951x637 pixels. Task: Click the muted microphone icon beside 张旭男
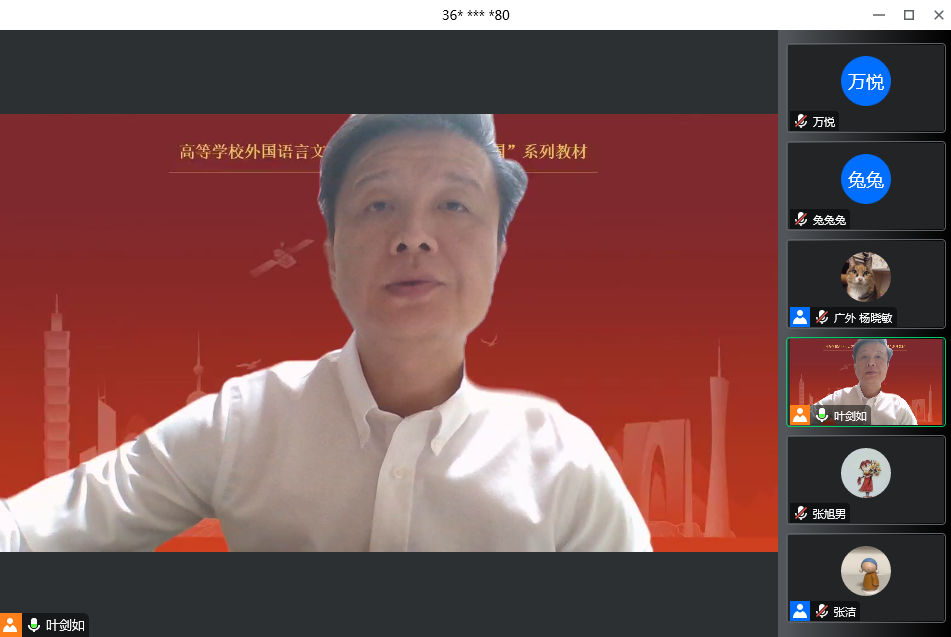[801, 513]
